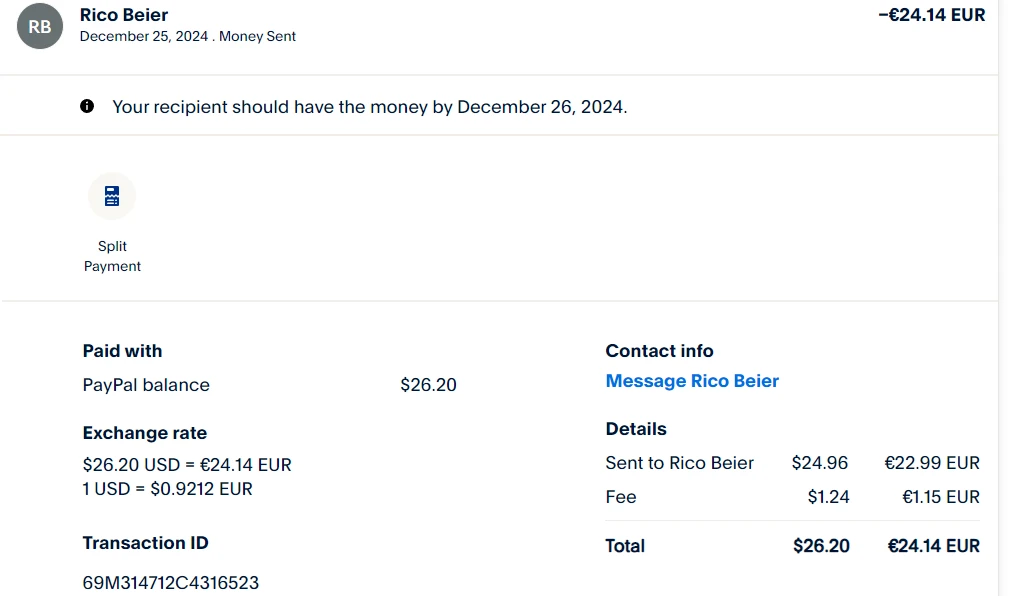Screen dimensions: 1013x596
Task: Click the Rico Beier name heading
Action: tap(124, 15)
